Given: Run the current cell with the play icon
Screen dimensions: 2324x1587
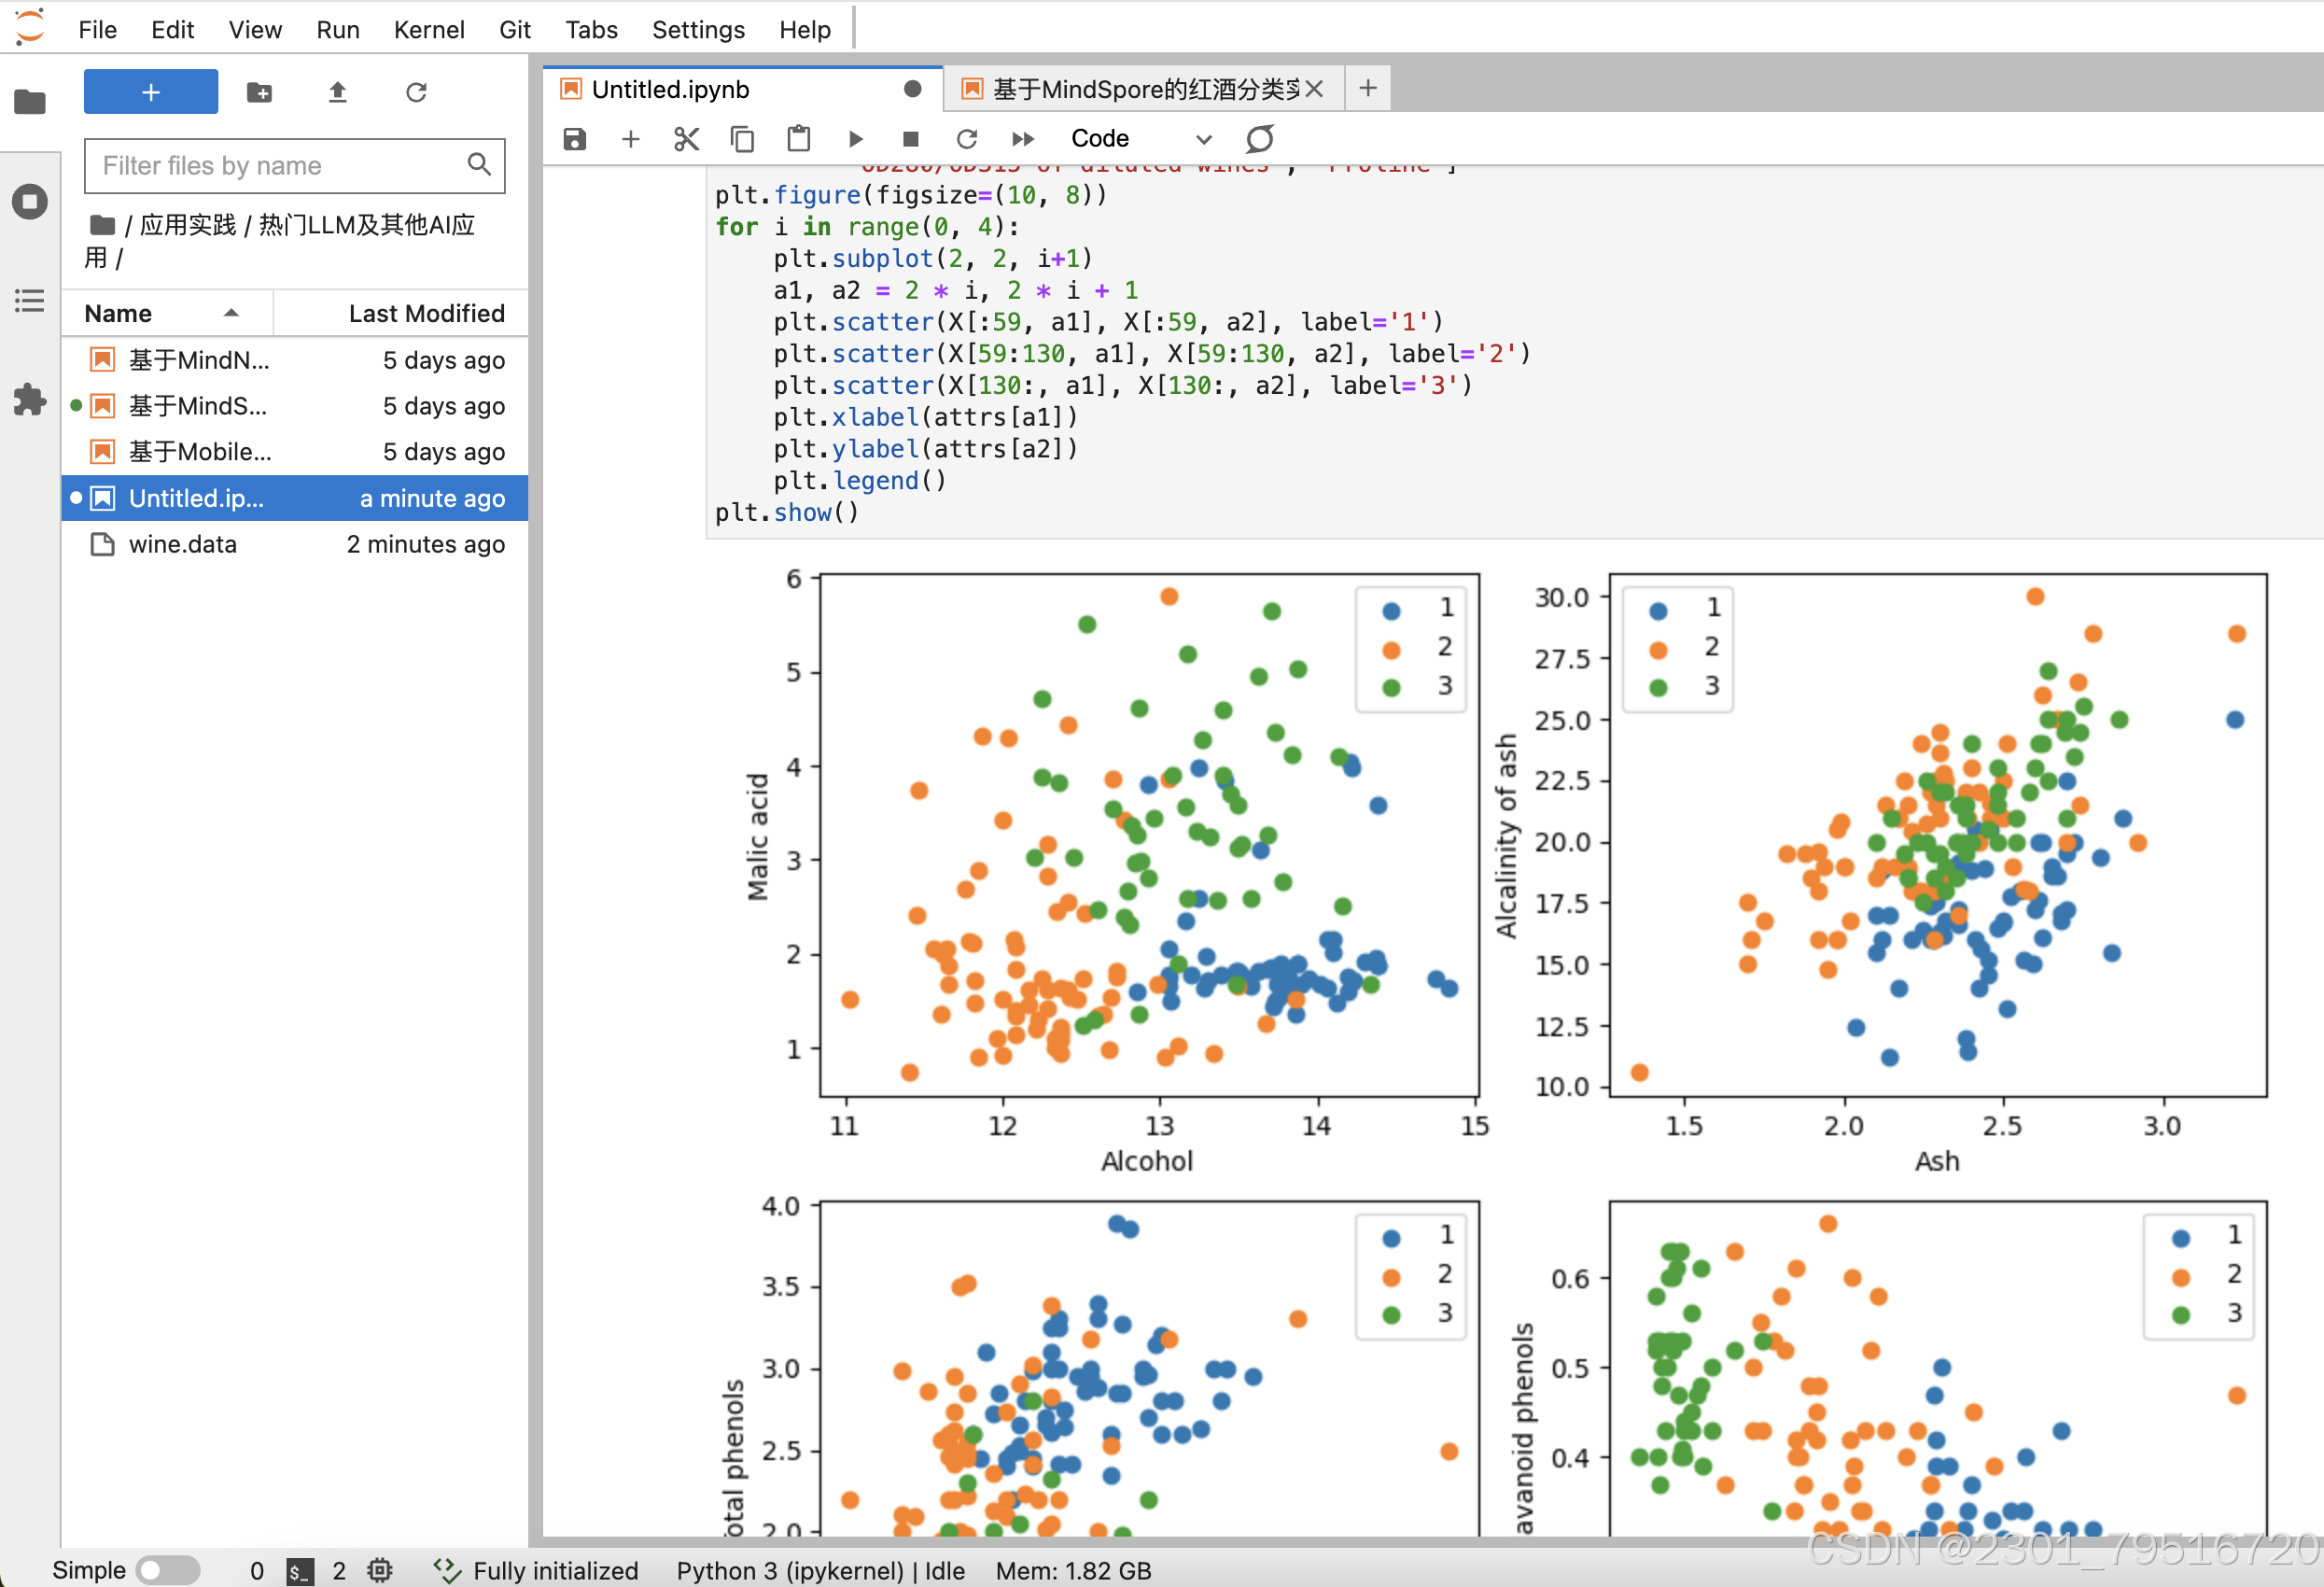Looking at the screenshot, I should tap(855, 139).
